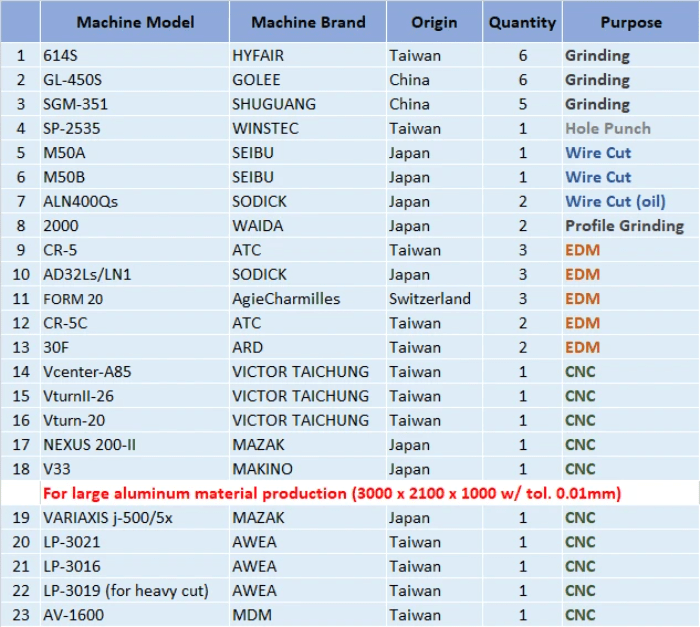Screen dimensions: 700x627
Task: Click the ATC brand cell for CR-5C
Action: click(x=308, y=323)
